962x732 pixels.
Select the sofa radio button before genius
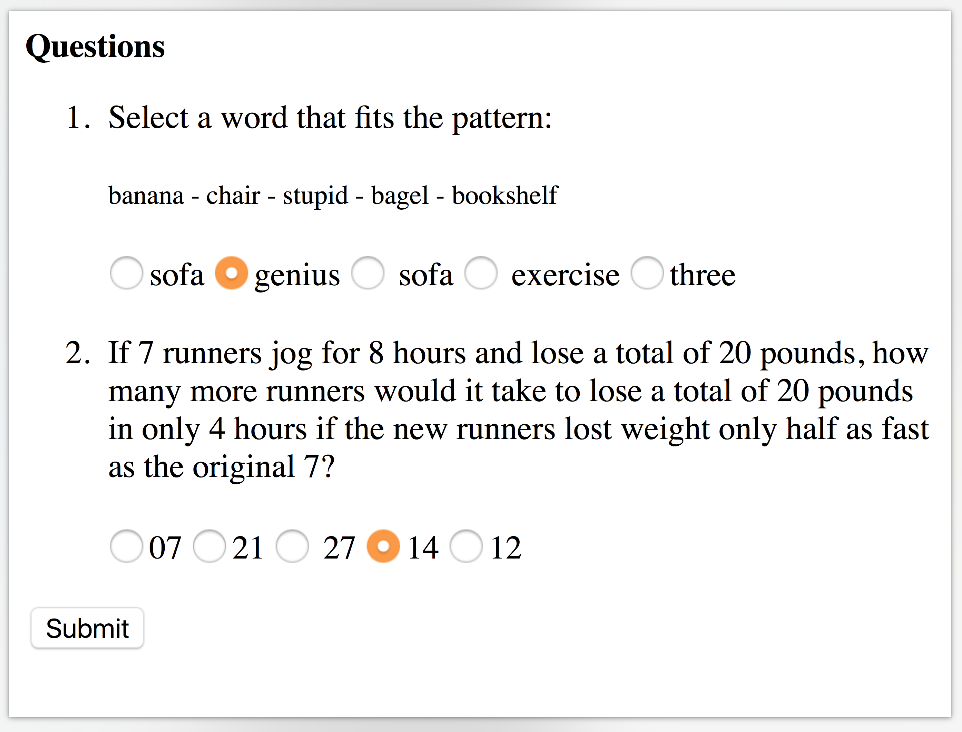(126, 274)
